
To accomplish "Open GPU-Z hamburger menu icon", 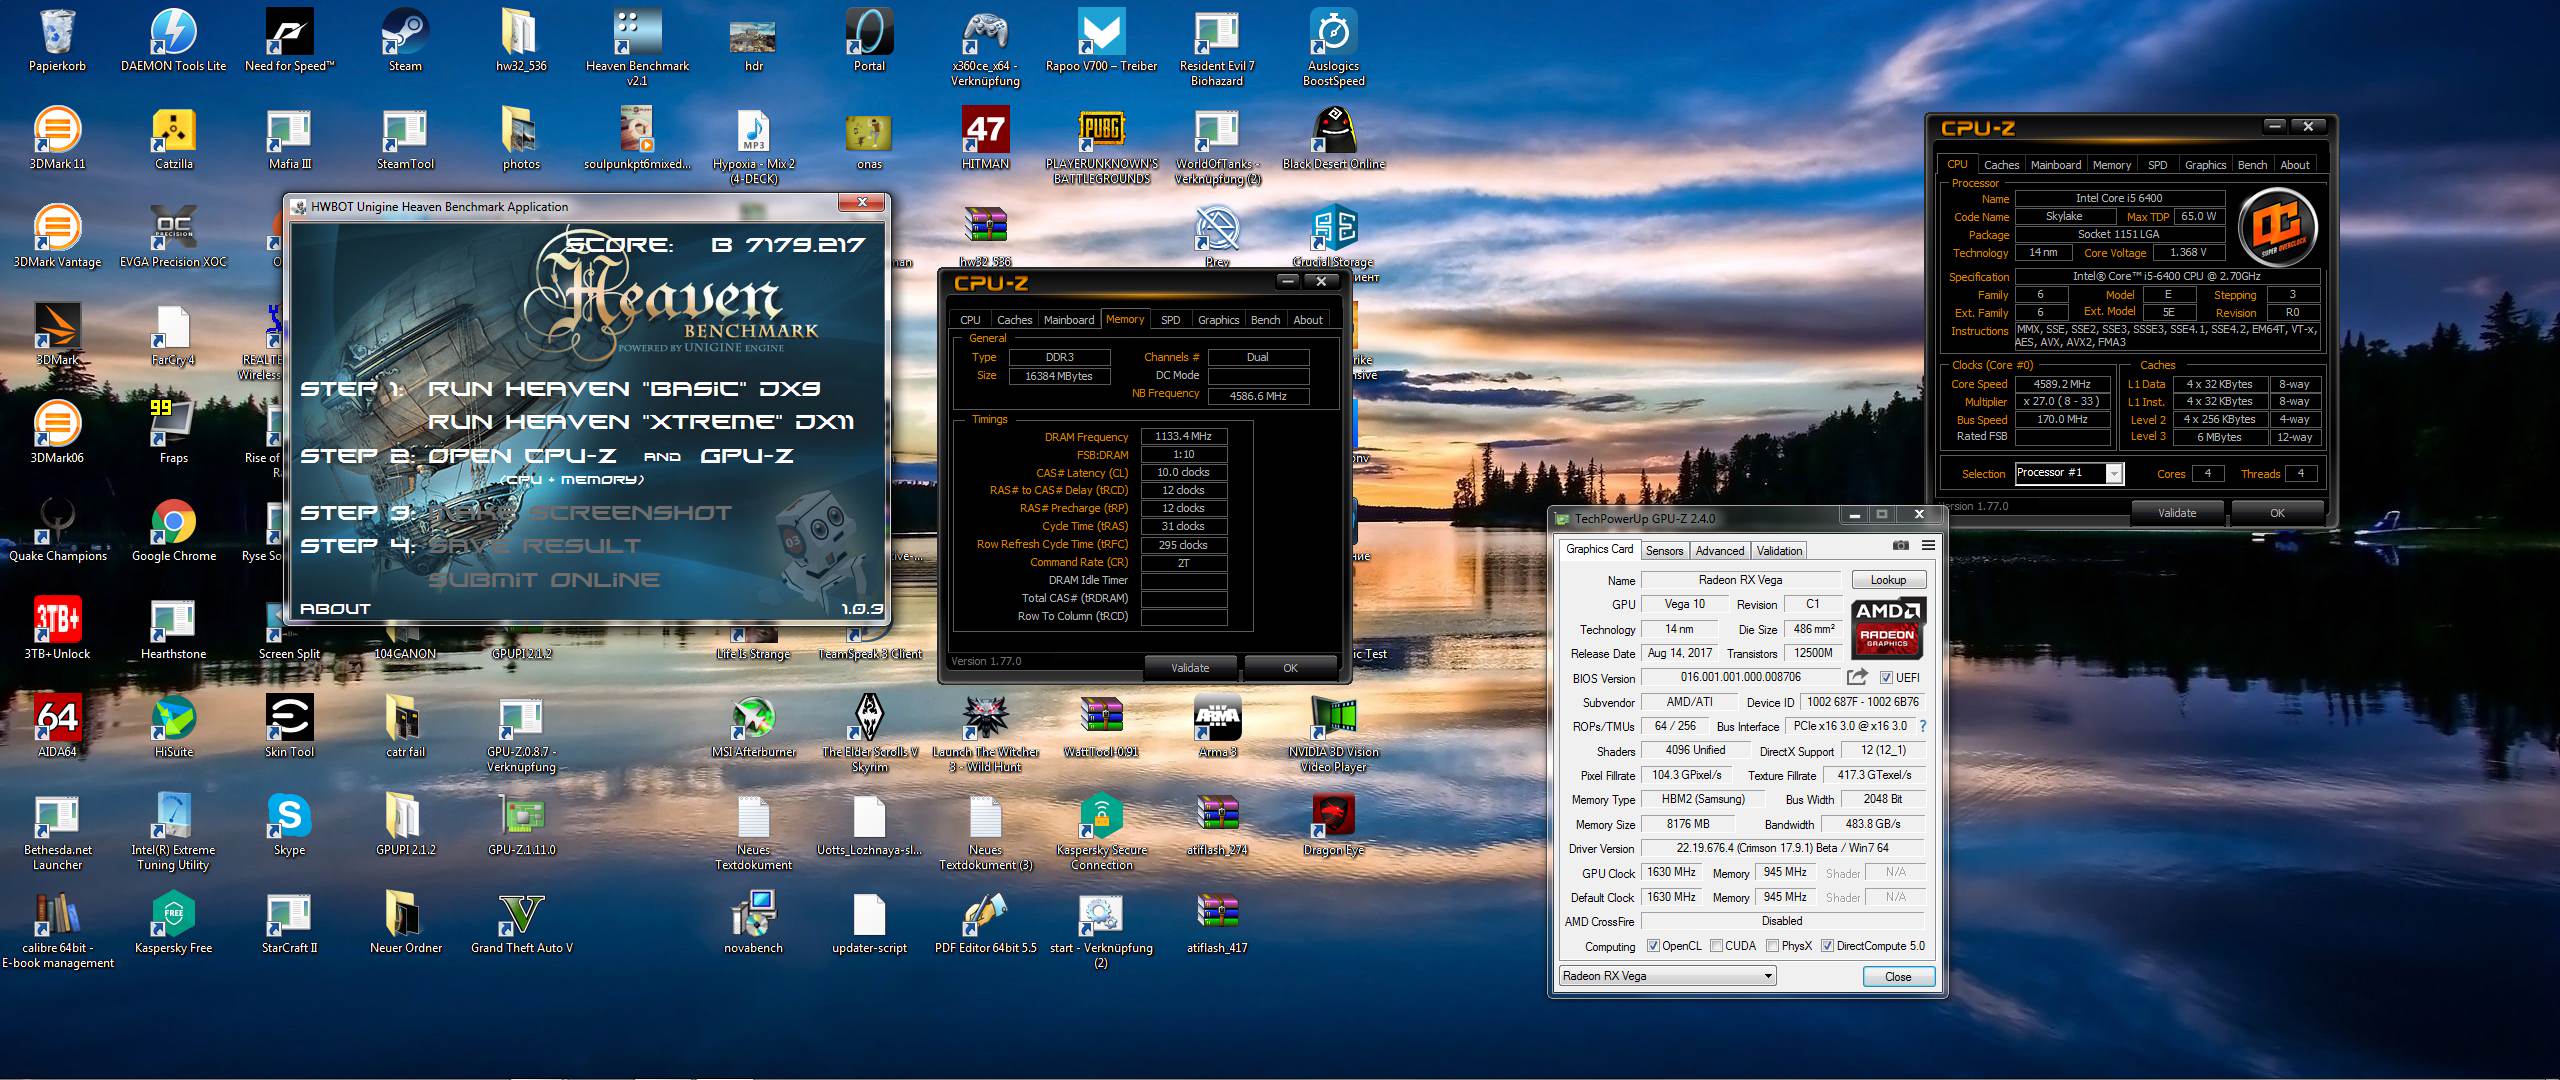I will coord(1927,546).
